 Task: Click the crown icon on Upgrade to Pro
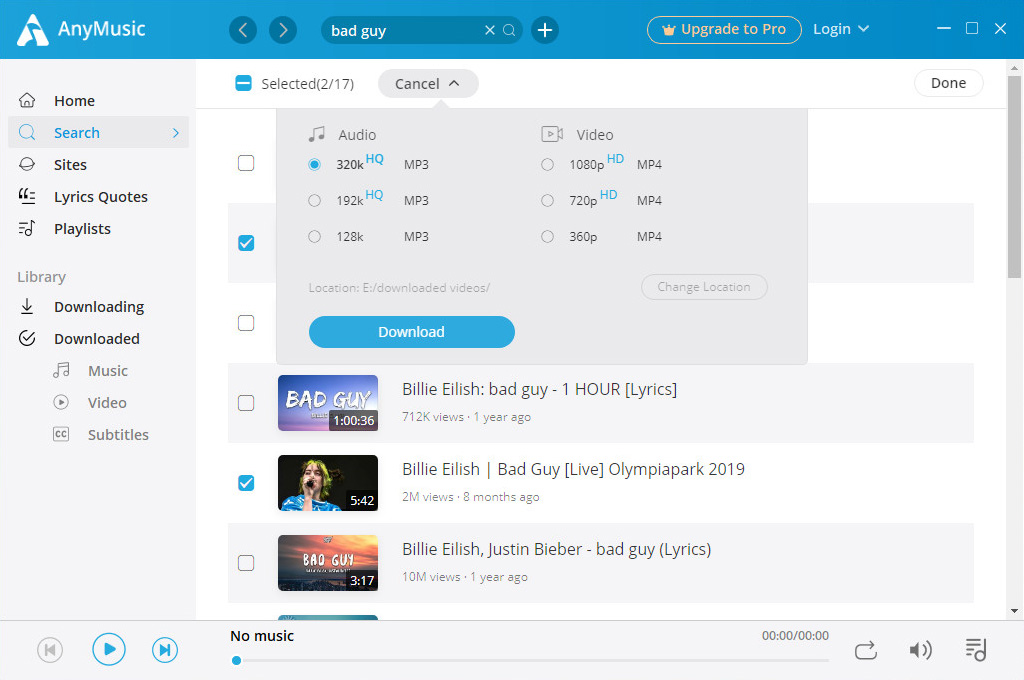(x=668, y=30)
